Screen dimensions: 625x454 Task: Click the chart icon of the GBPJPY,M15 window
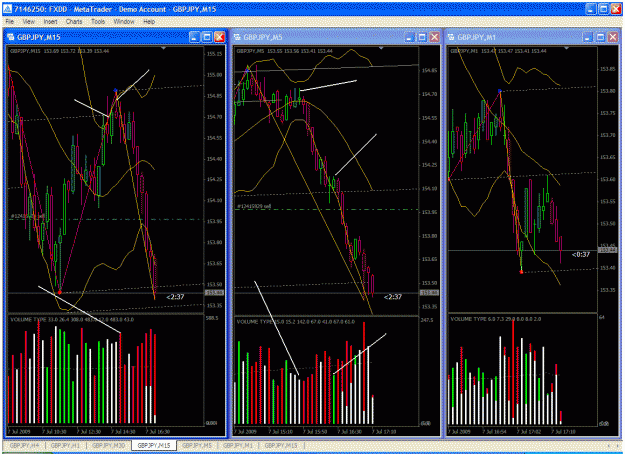tap(11, 37)
